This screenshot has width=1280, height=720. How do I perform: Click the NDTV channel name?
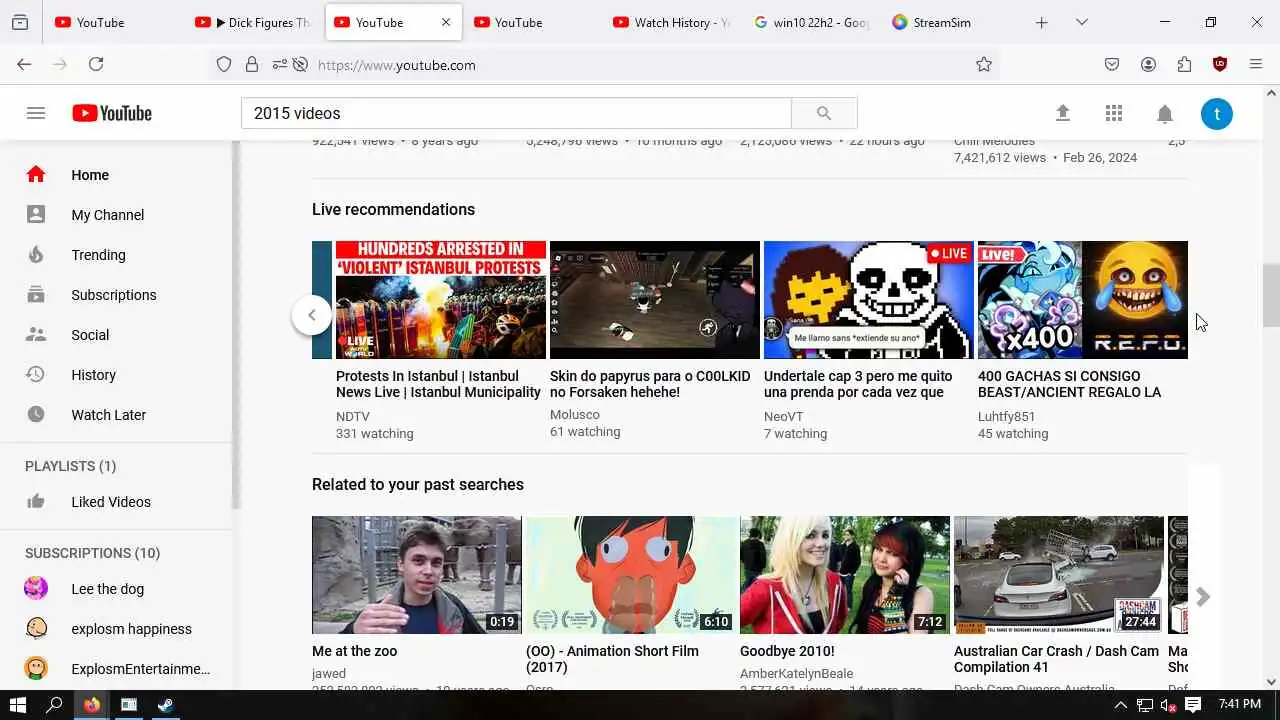(x=352, y=416)
